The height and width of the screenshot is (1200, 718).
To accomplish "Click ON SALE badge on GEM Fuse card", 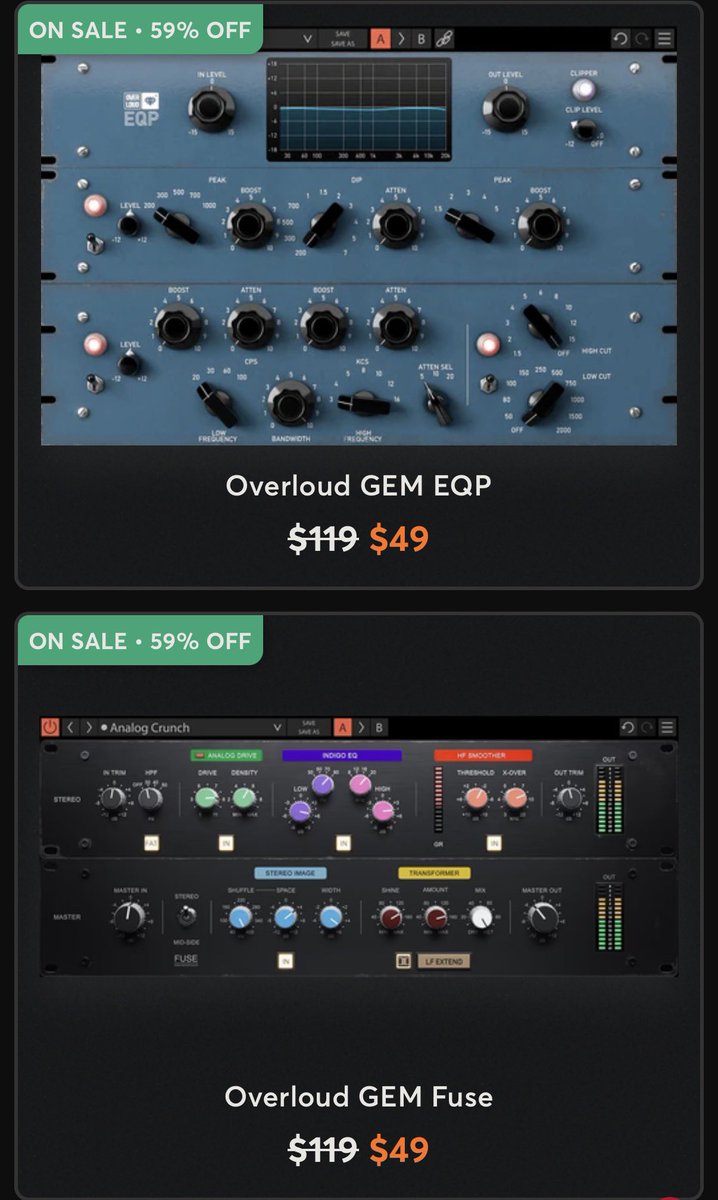I will click(140, 641).
